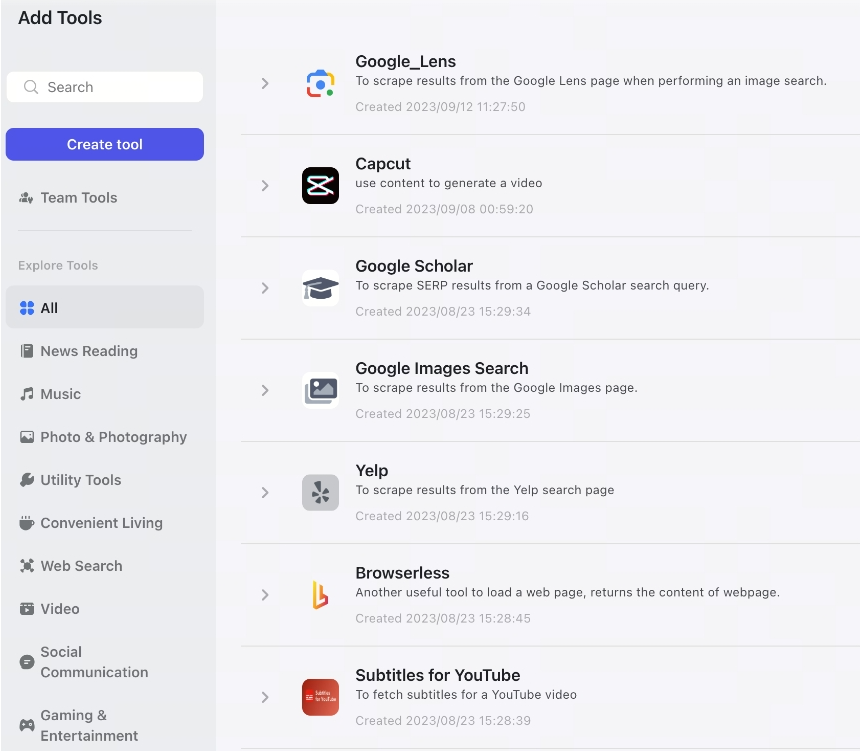Screen dimensions: 860x751
Task: Switch to the Web Search category
Action: coord(81,566)
